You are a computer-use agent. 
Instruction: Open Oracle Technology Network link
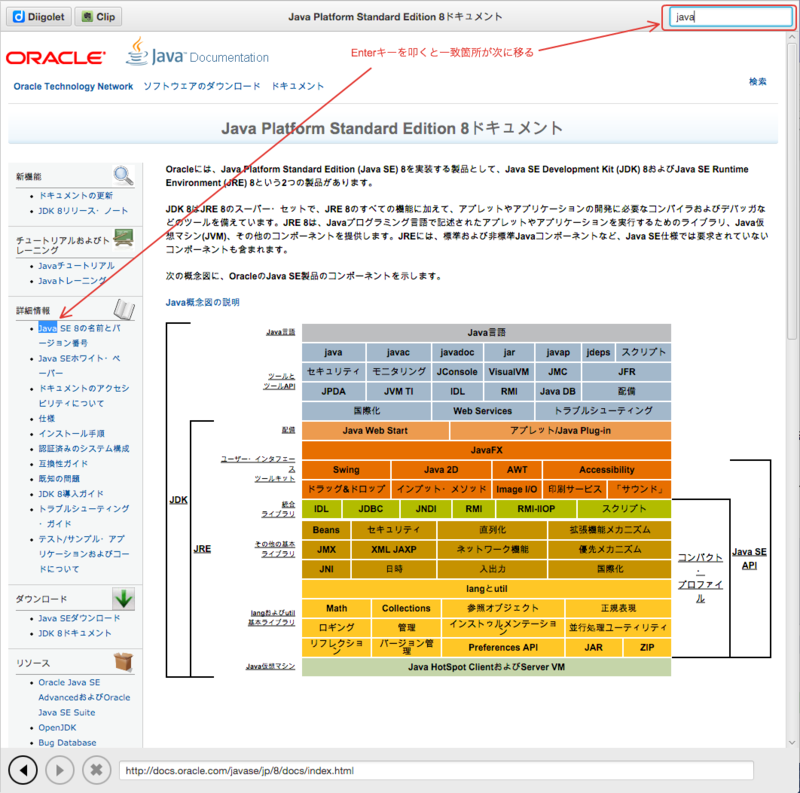tap(73, 86)
